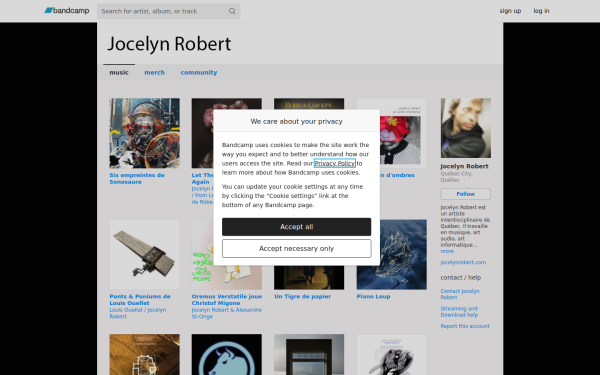The width and height of the screenshot is (600, 375).
Task: Click Piano Loup title link
Action: 373,297
